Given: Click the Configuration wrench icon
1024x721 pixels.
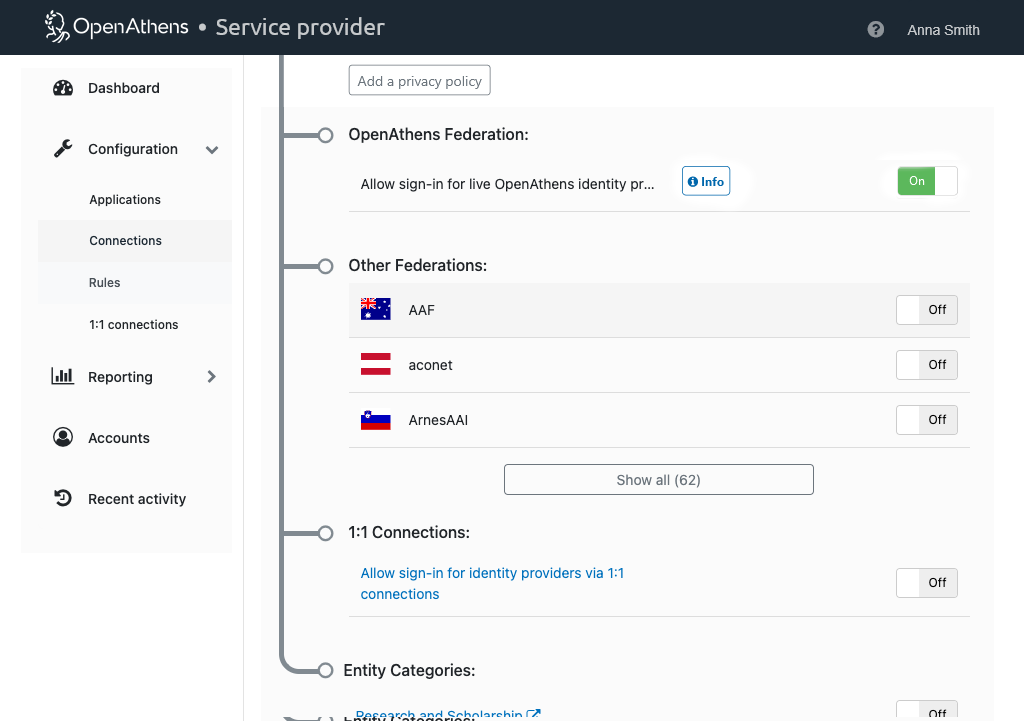Looking at the screenshot, I should click(x=63, y=149).
